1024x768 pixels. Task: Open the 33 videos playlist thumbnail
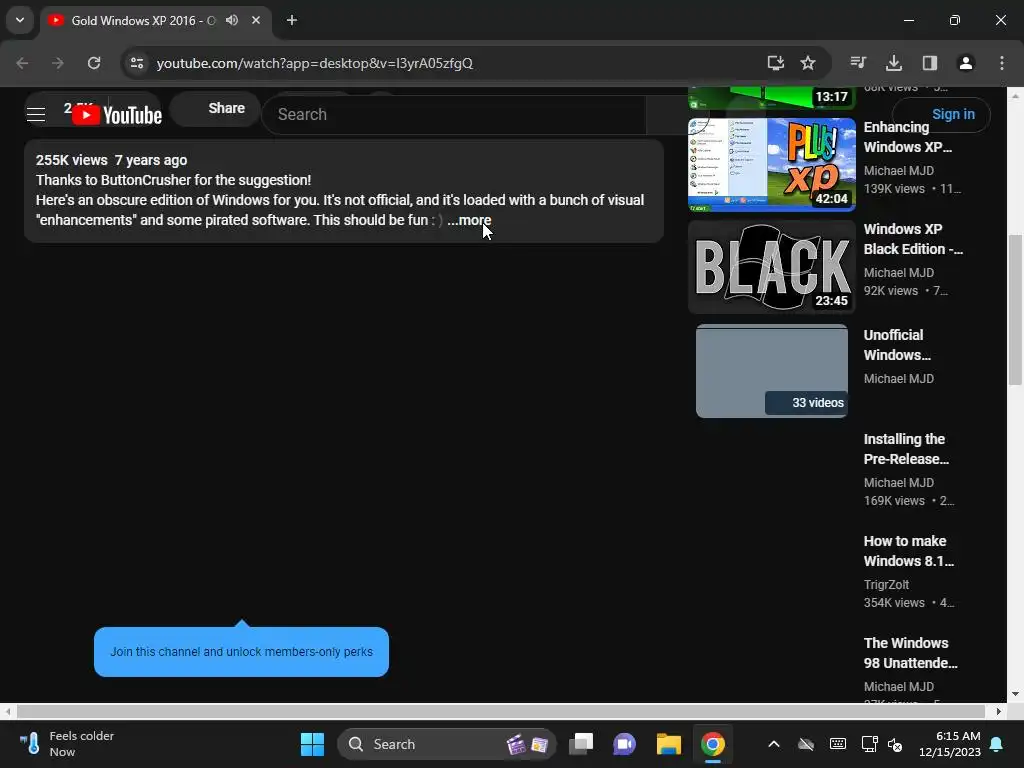(772, 371)
